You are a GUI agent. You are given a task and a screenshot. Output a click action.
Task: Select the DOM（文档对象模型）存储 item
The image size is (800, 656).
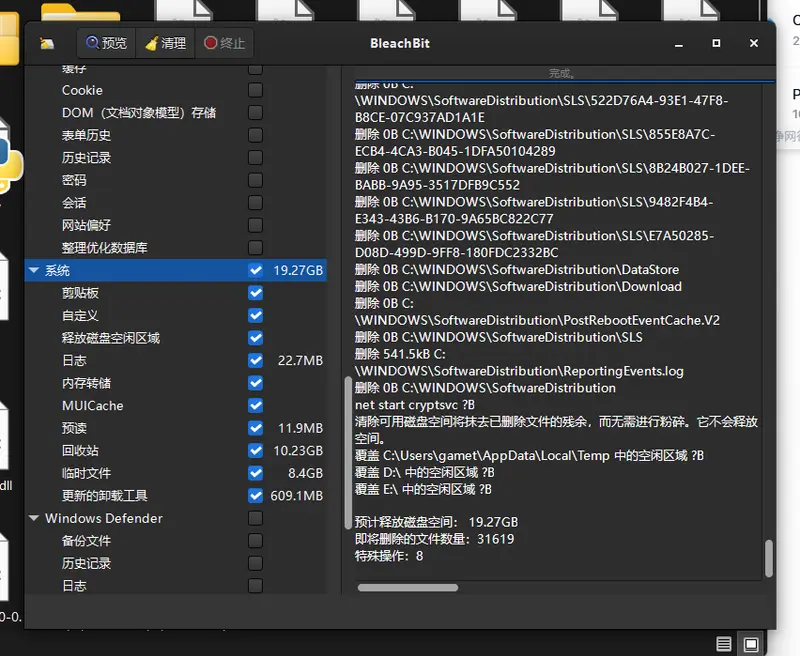pos(139,113)
